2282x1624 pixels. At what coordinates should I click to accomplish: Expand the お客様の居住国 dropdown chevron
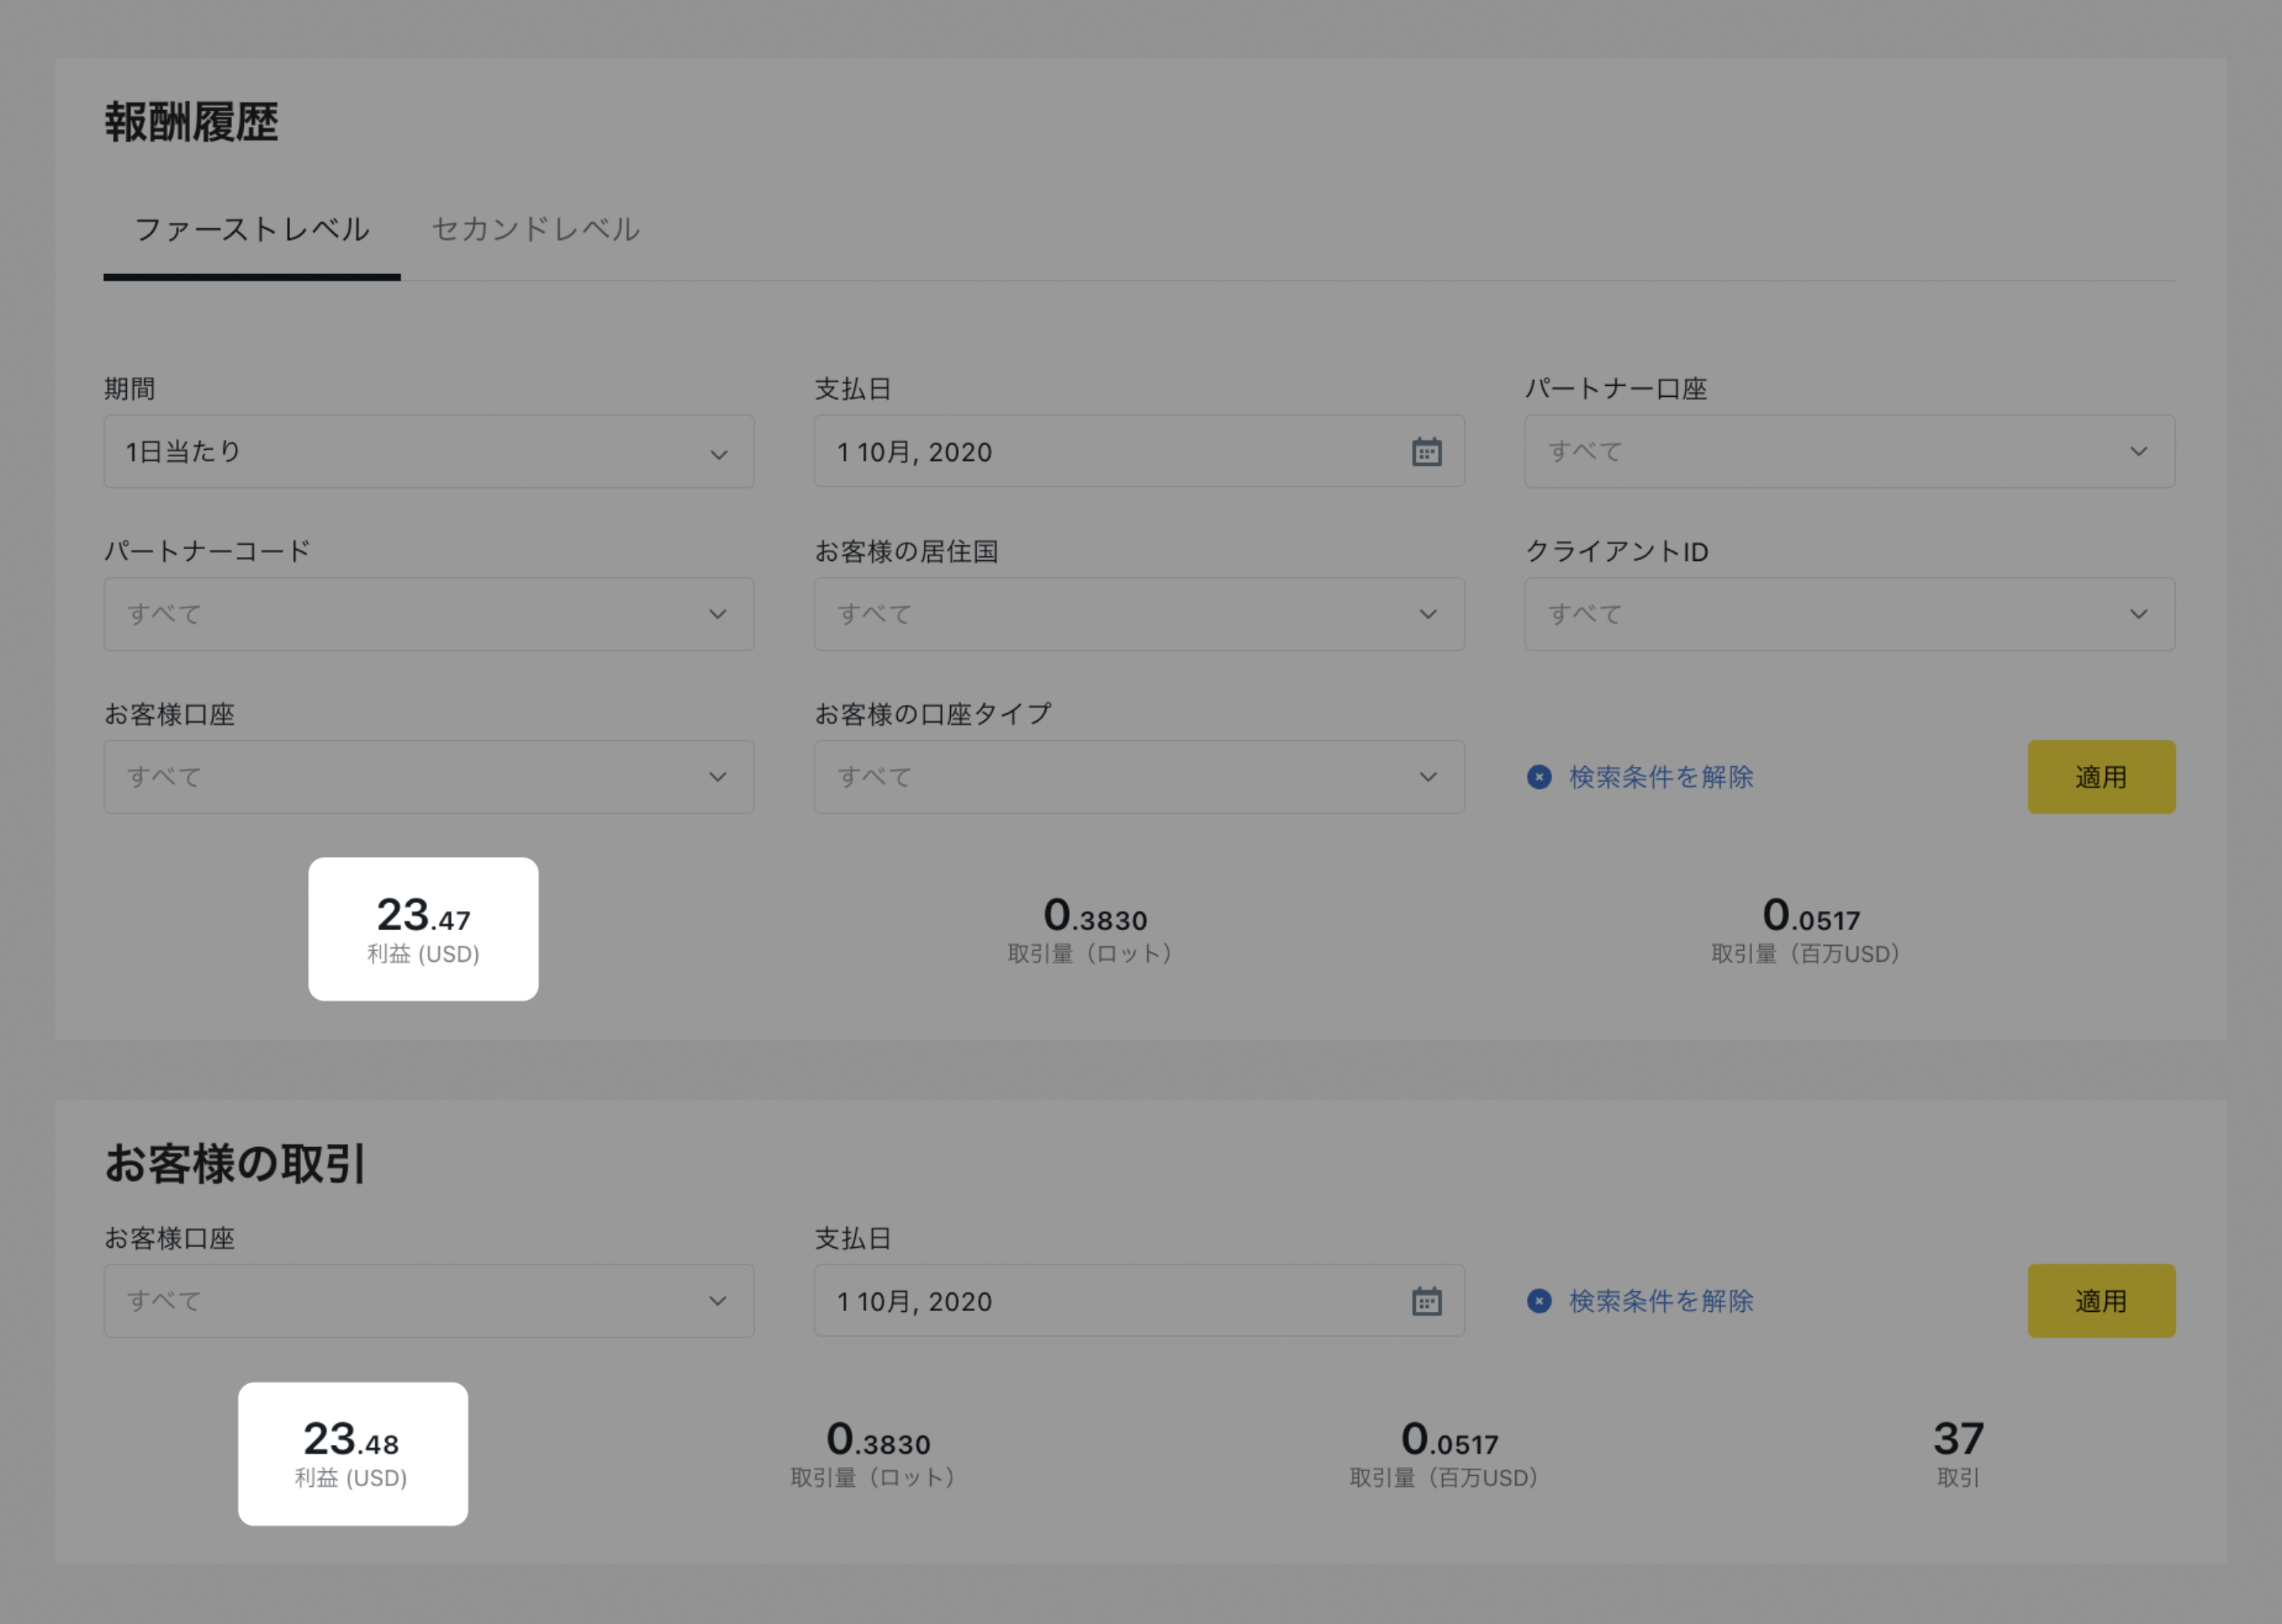(1428, 614)
